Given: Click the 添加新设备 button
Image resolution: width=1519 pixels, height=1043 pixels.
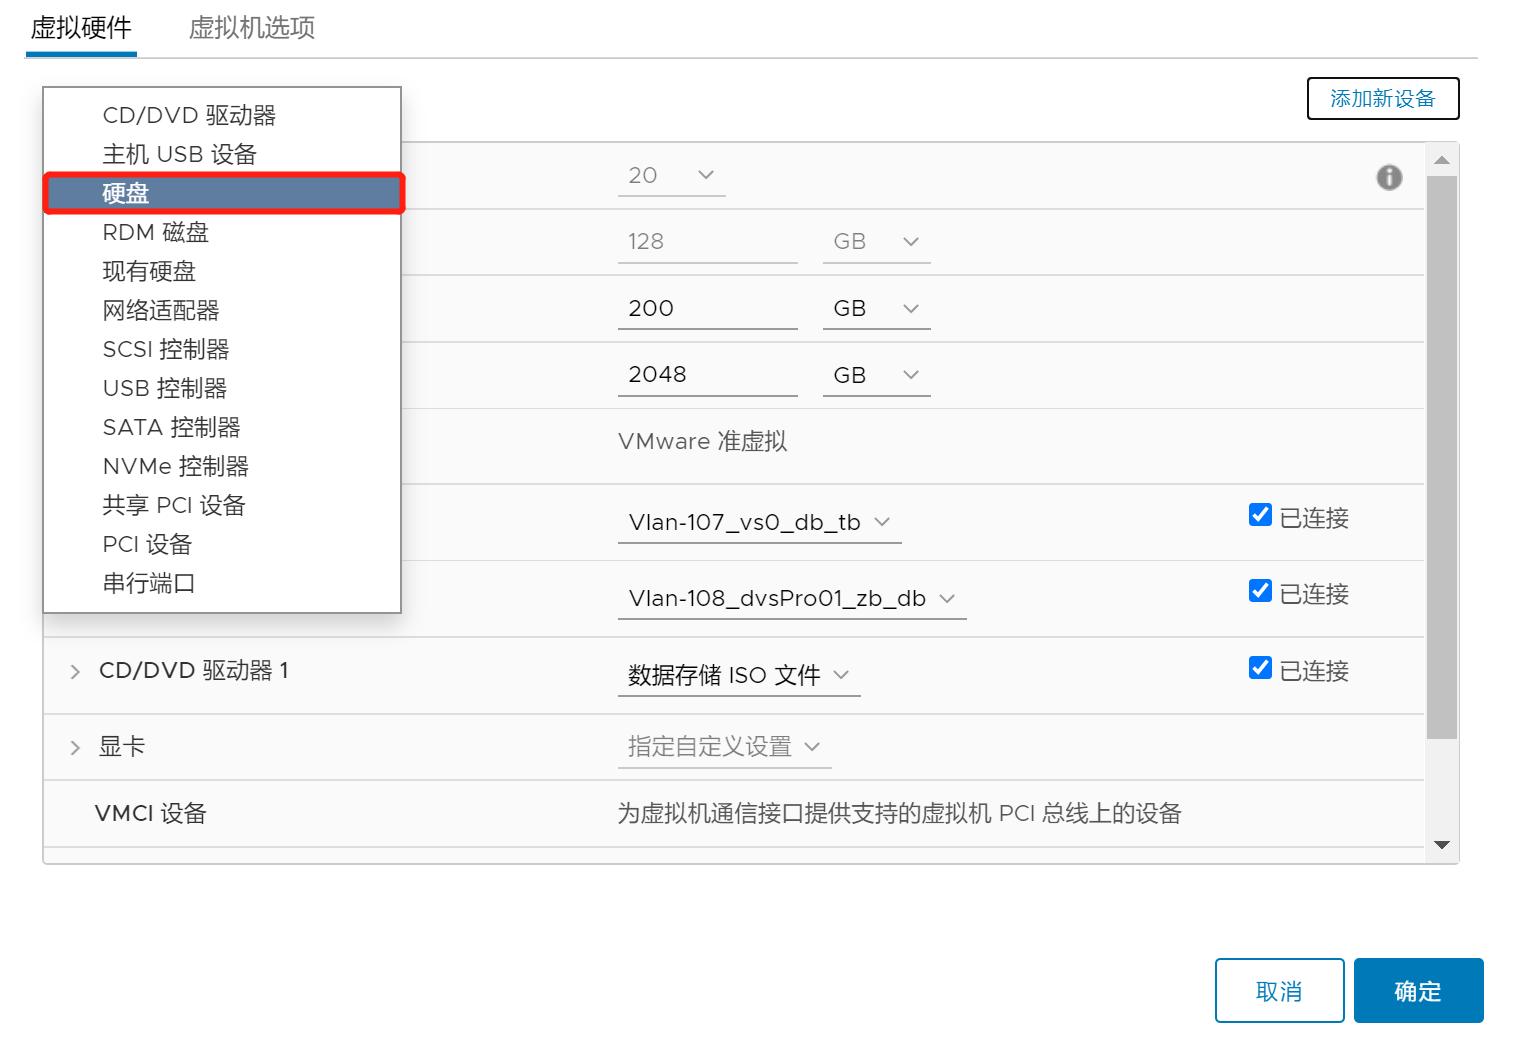Looking at the screenshot, I should point(1383,98).
